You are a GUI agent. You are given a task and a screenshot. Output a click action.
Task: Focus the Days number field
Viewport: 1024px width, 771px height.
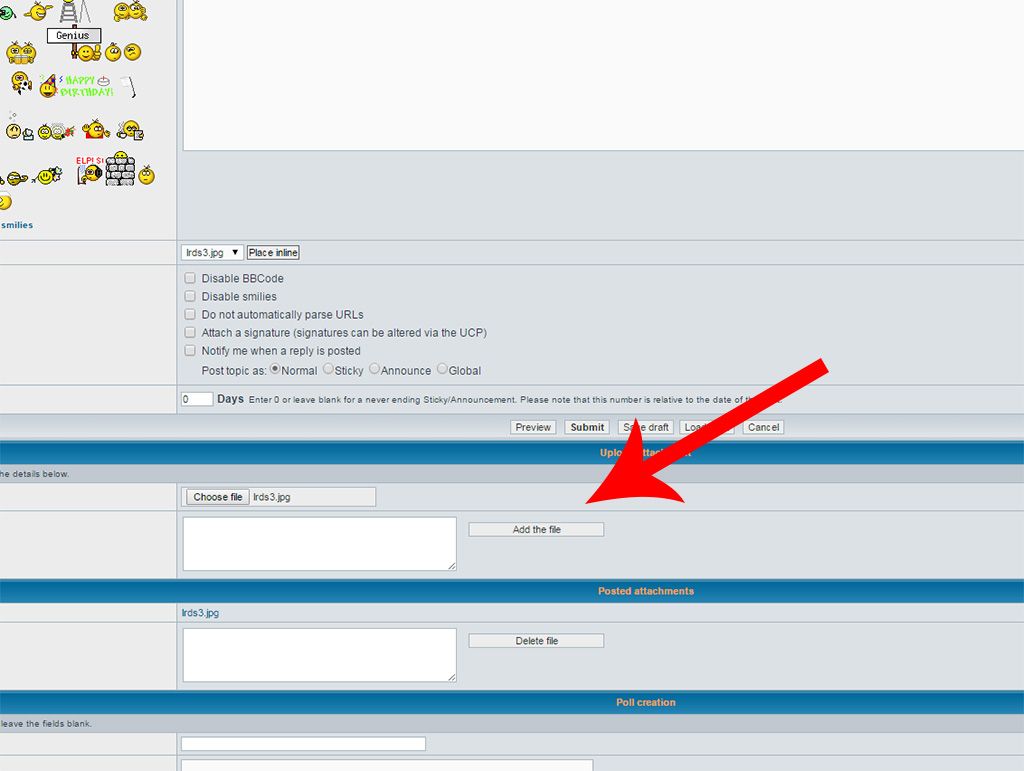coord(197,399)
